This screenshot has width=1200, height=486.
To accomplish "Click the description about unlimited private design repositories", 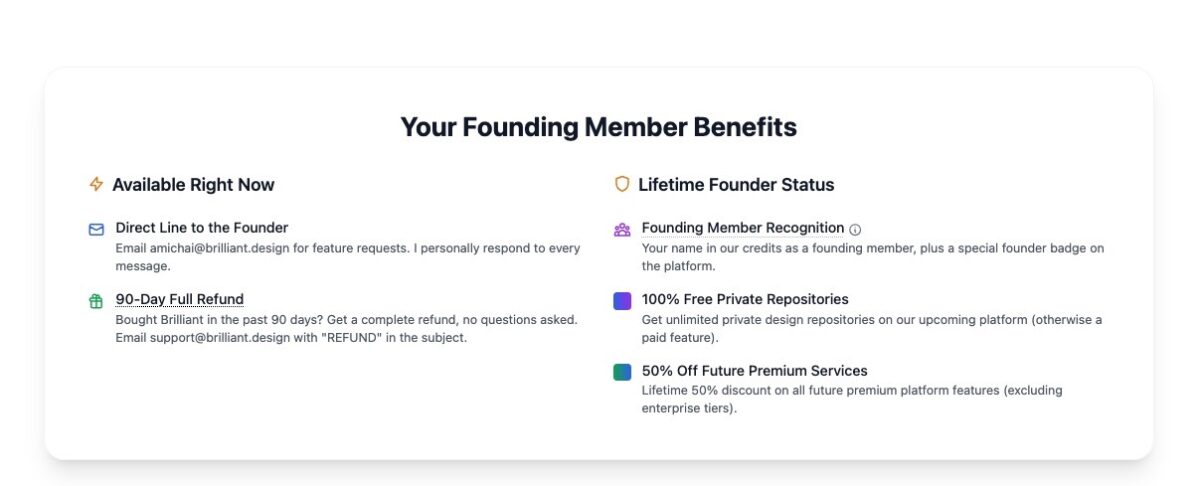I will tap(872, 329).
